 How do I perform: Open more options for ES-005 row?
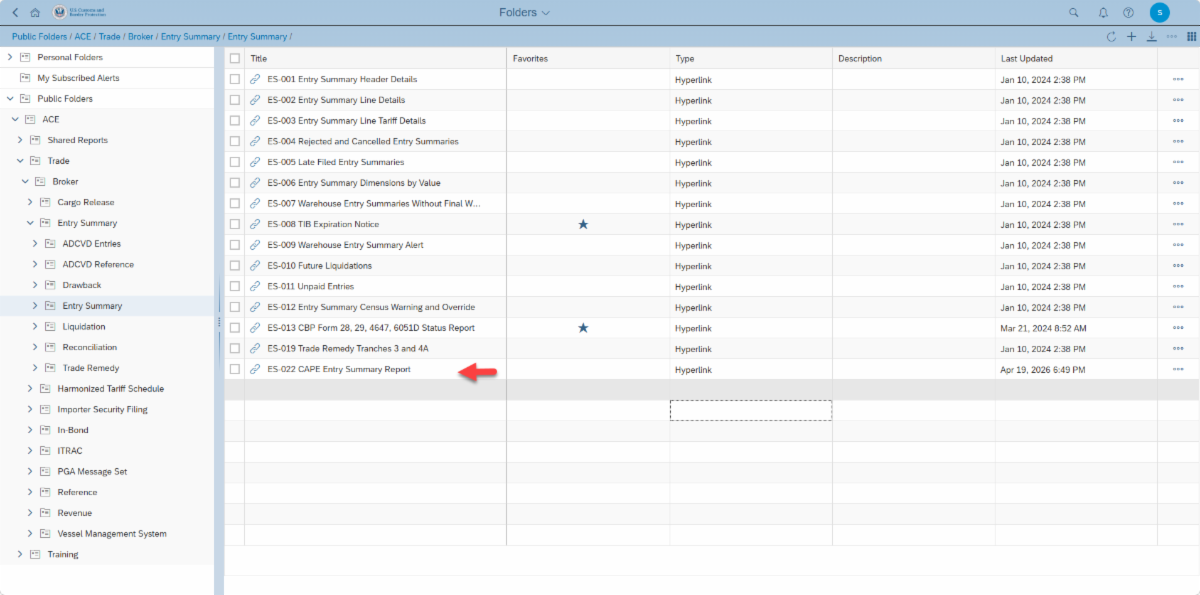pos(1178,162)
